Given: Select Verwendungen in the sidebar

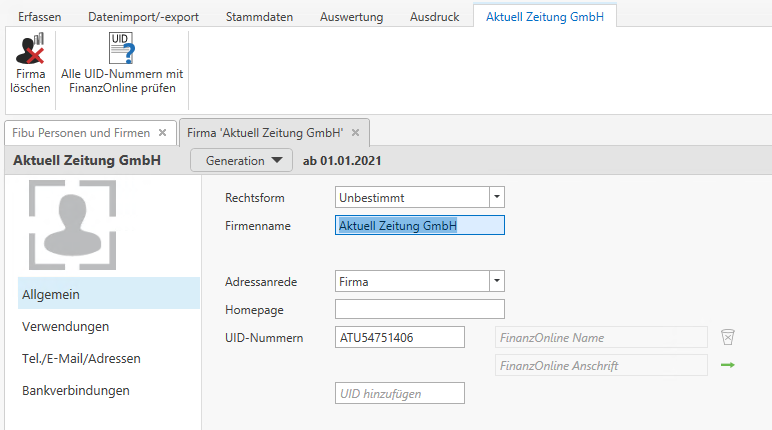Looking at the screenshot, I should pos(65,326).
